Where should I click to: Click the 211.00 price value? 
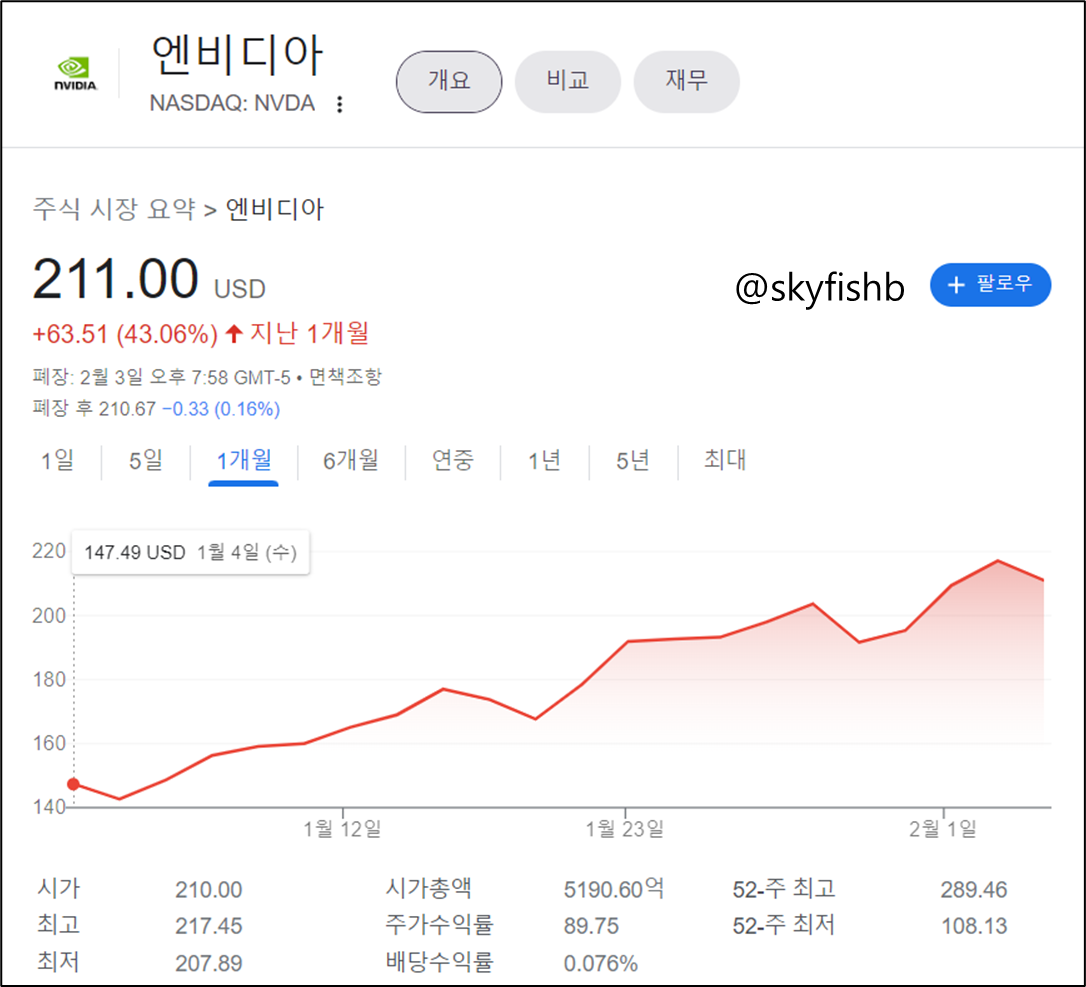click(116, 278)
